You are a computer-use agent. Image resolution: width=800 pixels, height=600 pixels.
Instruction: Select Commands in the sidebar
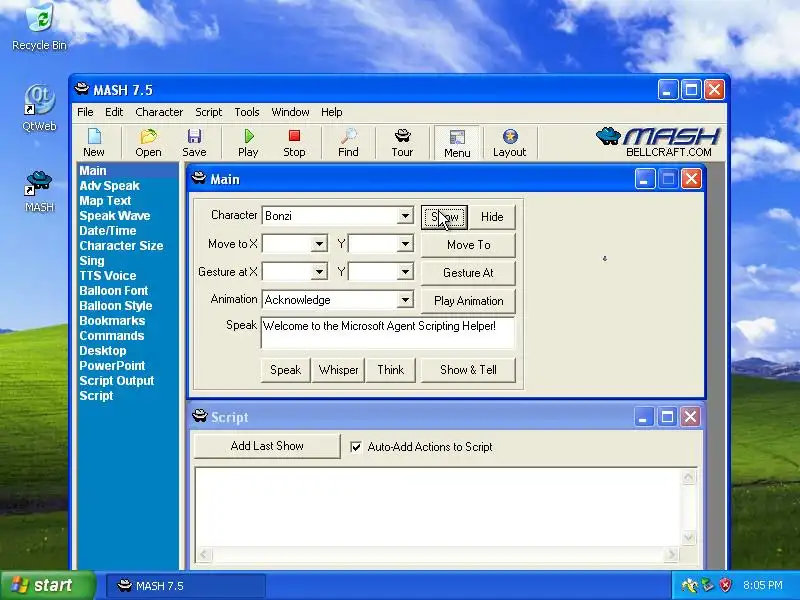[x=112, y=336]
